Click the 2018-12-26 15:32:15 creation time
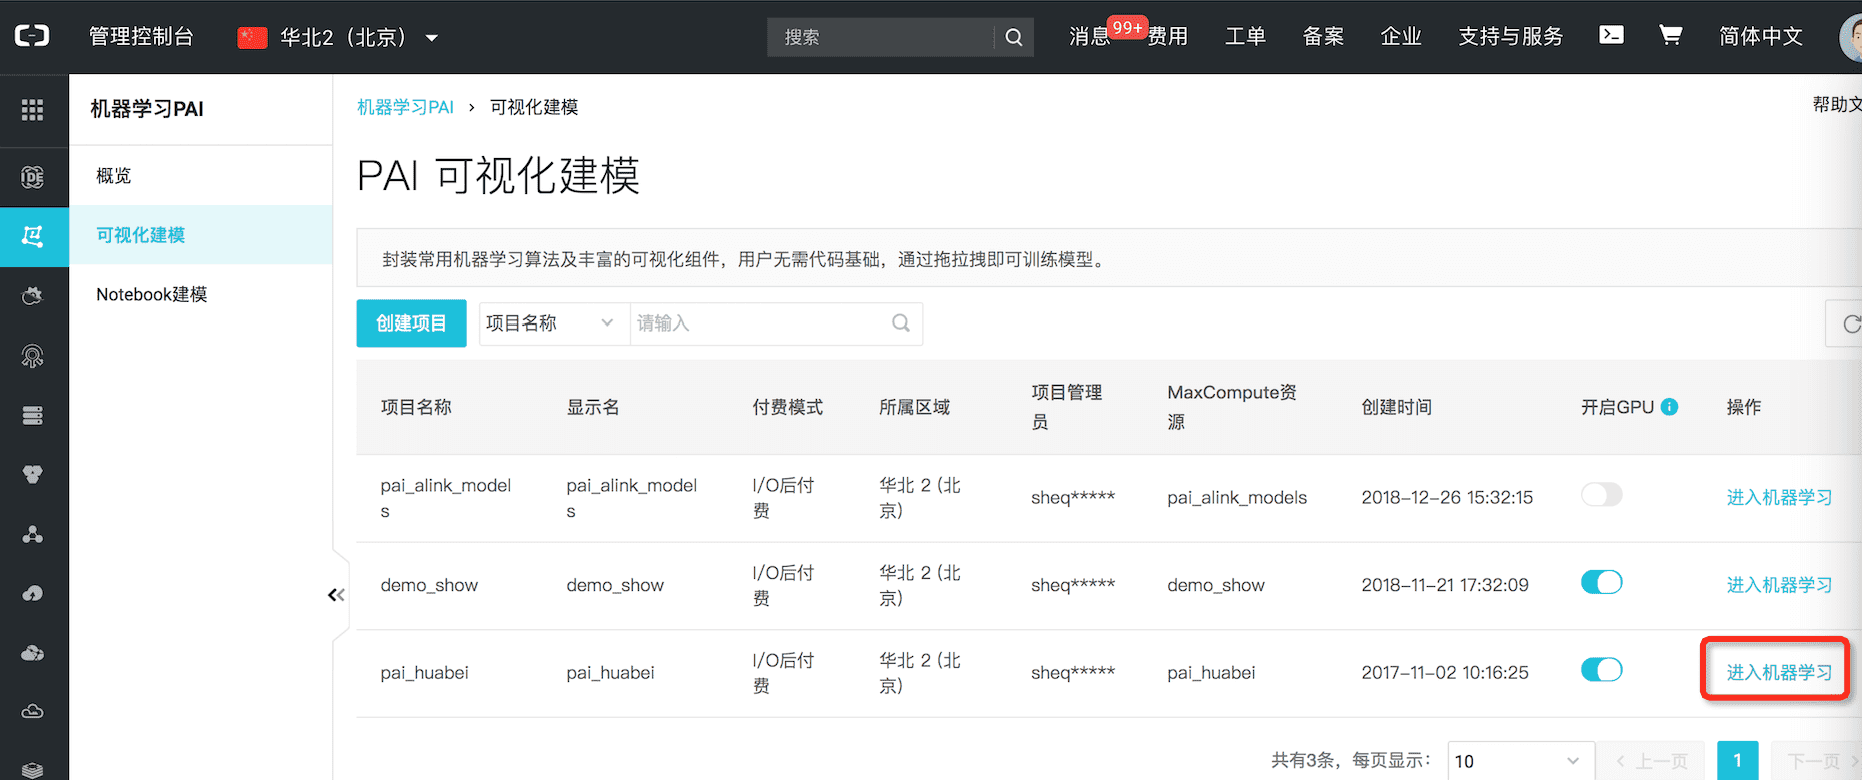Viewport: 1862px width, 780px height. pyautogui.click(x=1447, y=497)
